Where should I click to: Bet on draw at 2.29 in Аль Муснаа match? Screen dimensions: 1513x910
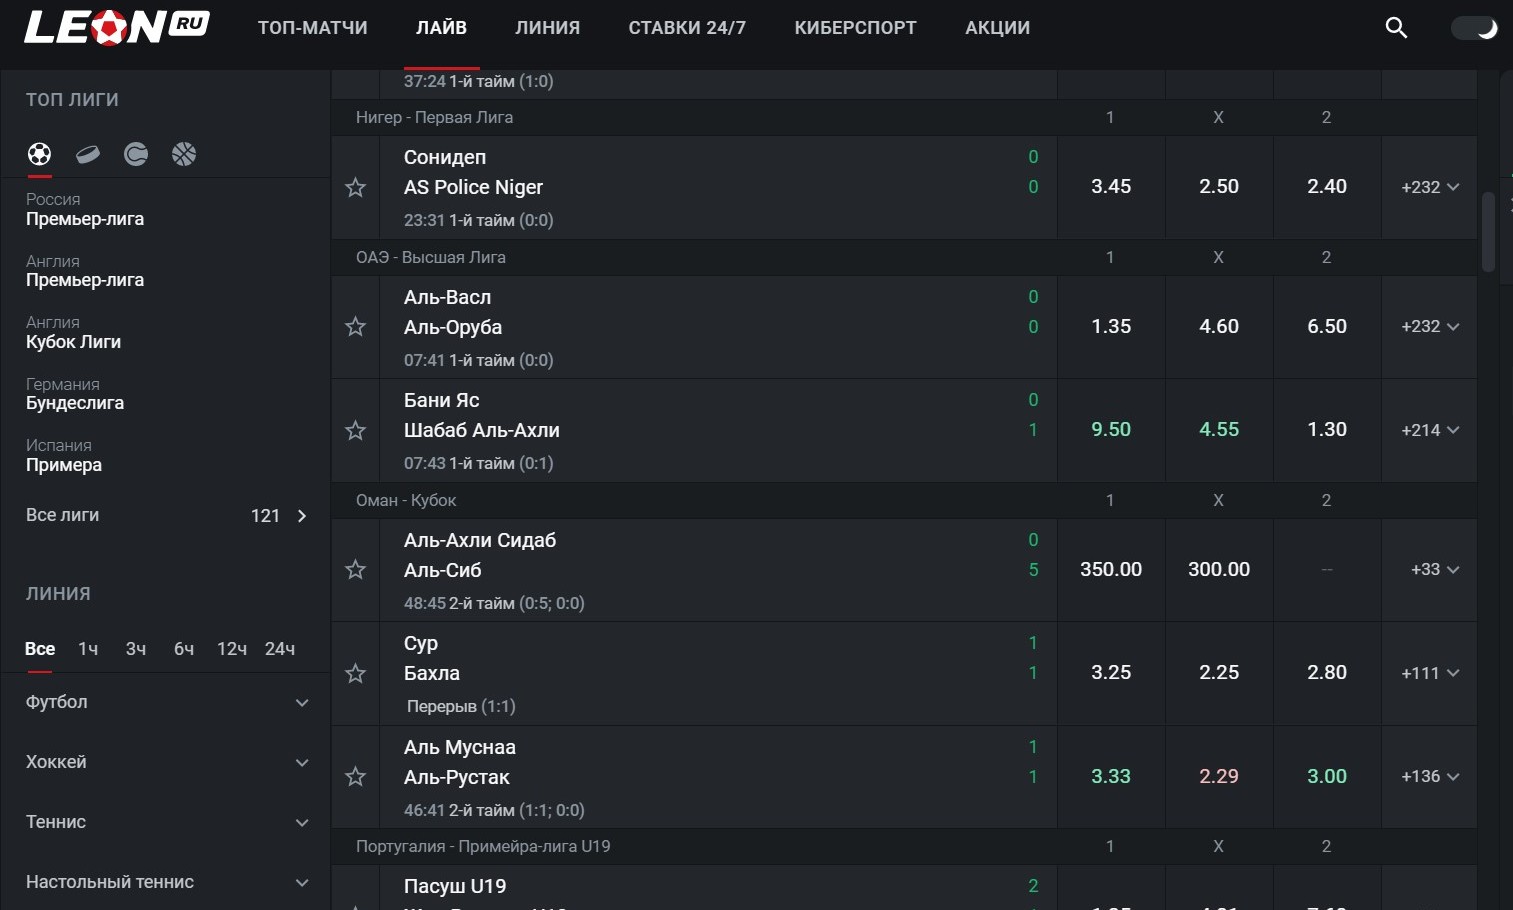pos(1219,776)
